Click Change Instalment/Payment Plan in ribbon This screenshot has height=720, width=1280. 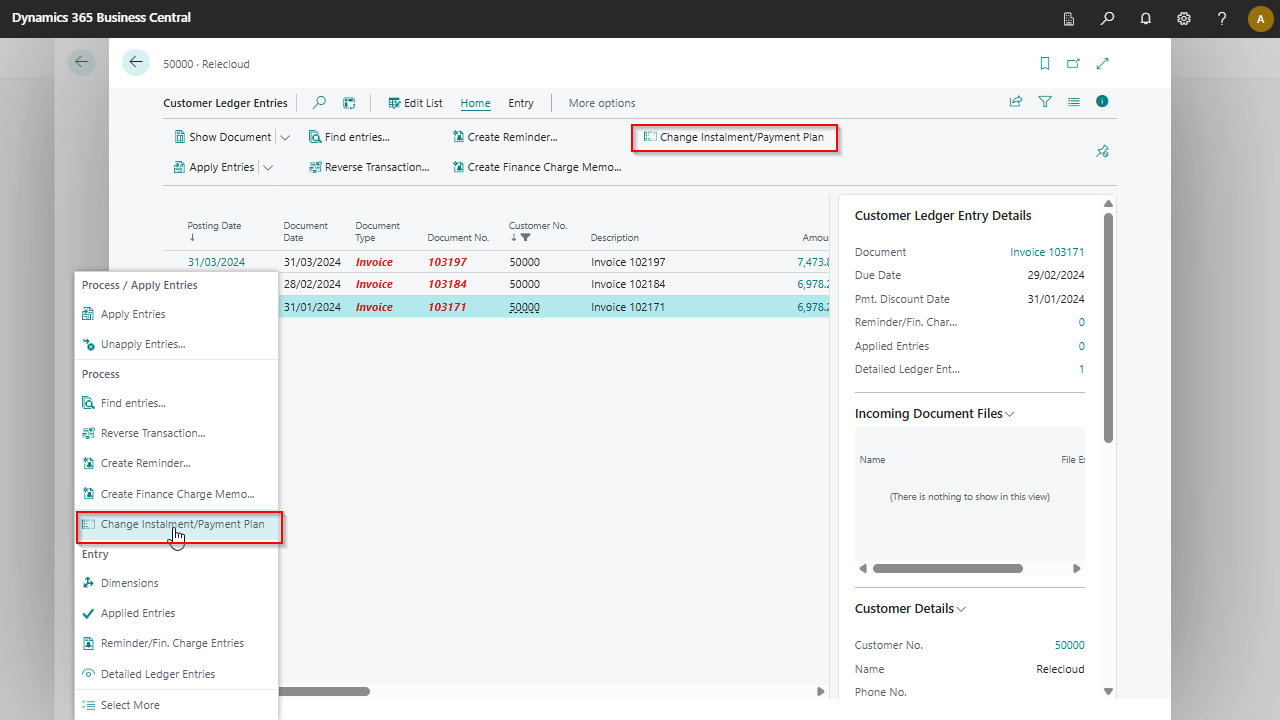click(734, 137)
